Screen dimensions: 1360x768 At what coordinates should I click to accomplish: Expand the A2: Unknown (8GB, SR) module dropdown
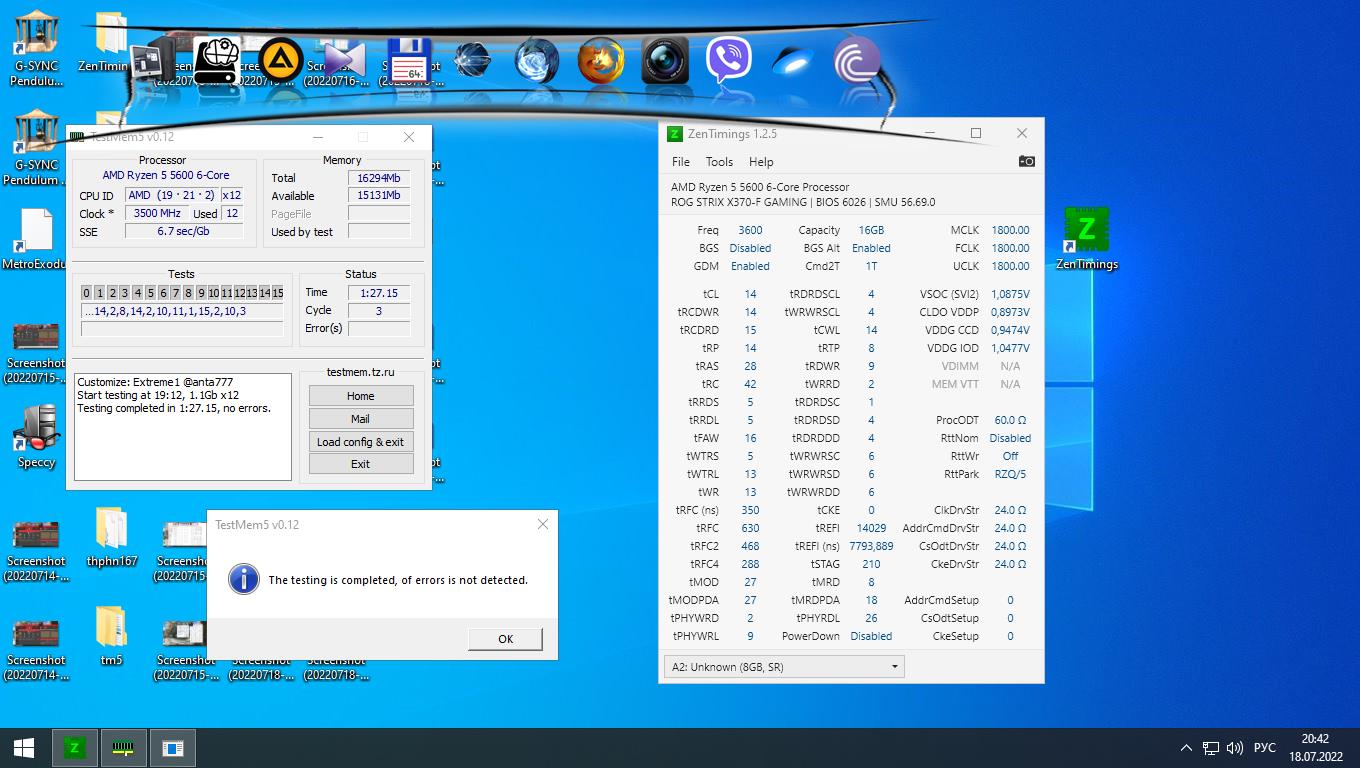click(784, 667)
